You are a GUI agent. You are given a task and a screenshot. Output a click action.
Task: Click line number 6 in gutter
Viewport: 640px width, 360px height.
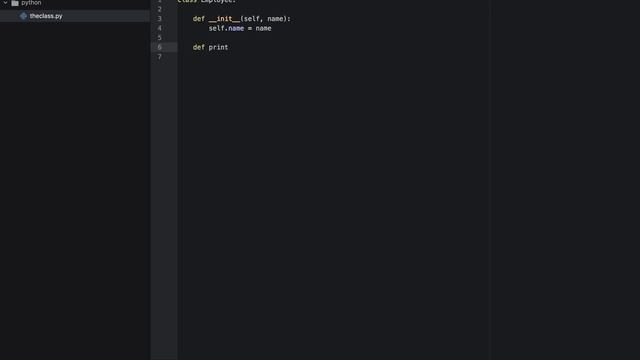pyautogui.click(x=160, y=47)
